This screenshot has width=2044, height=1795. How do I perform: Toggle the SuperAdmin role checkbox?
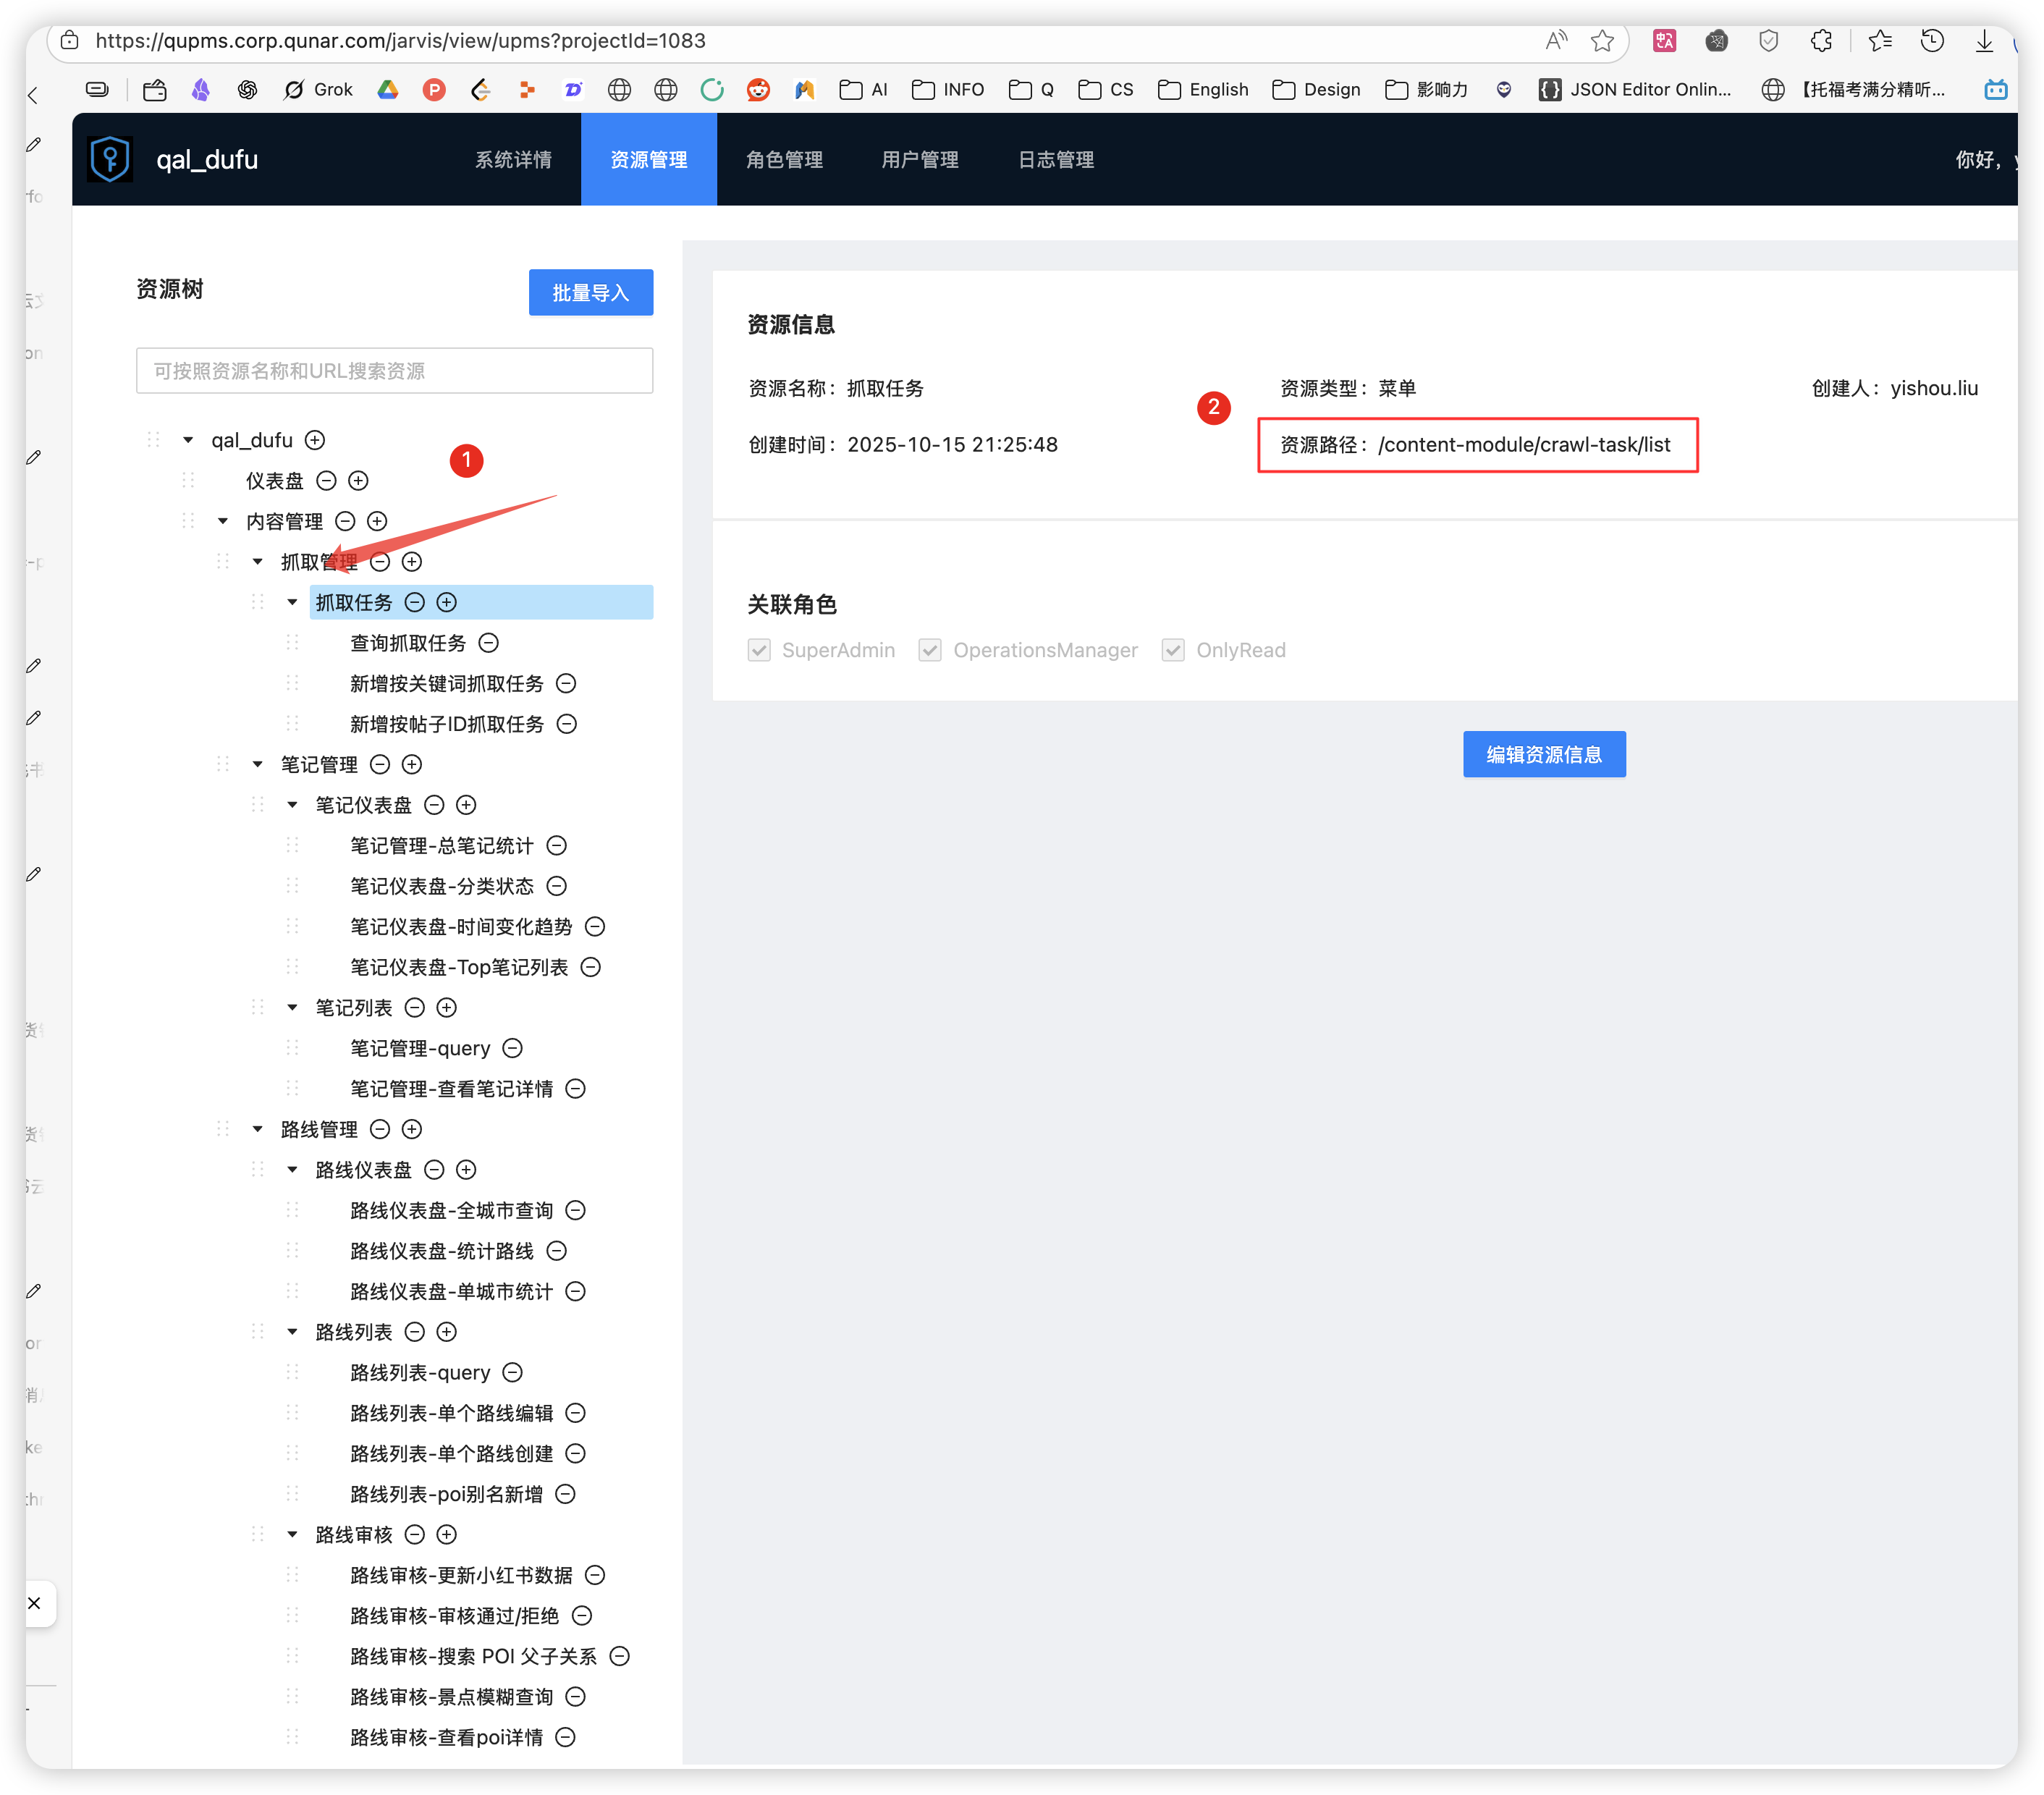click(759, 650)
